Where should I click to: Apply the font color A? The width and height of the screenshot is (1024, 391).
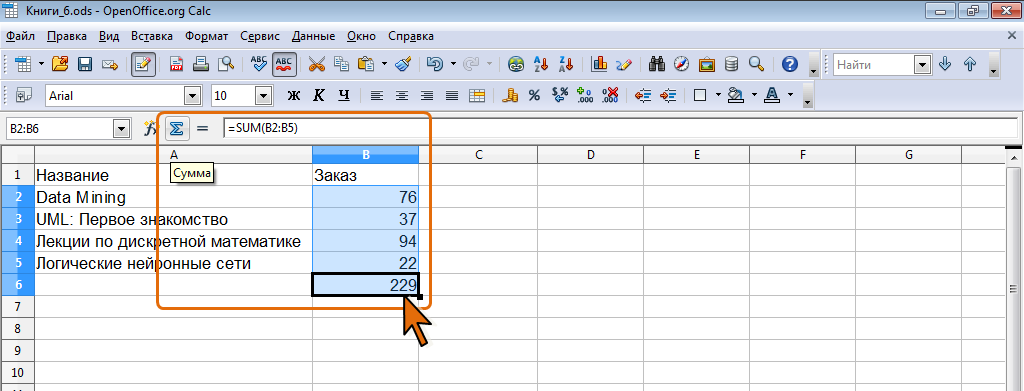click(773, 95)
